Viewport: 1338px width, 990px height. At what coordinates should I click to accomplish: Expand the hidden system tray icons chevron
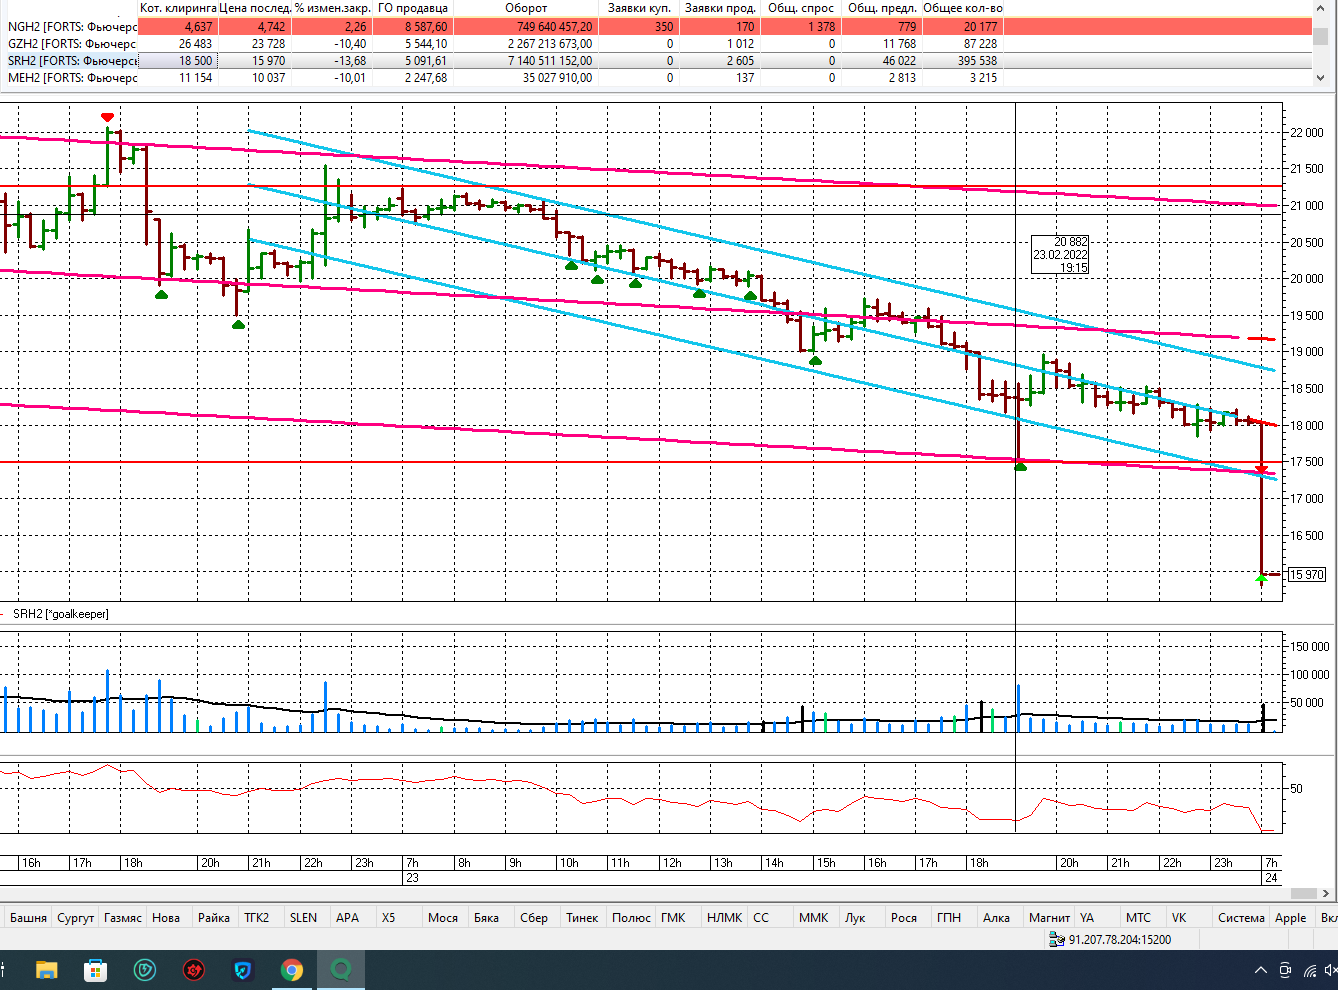tap(1260, 970)
